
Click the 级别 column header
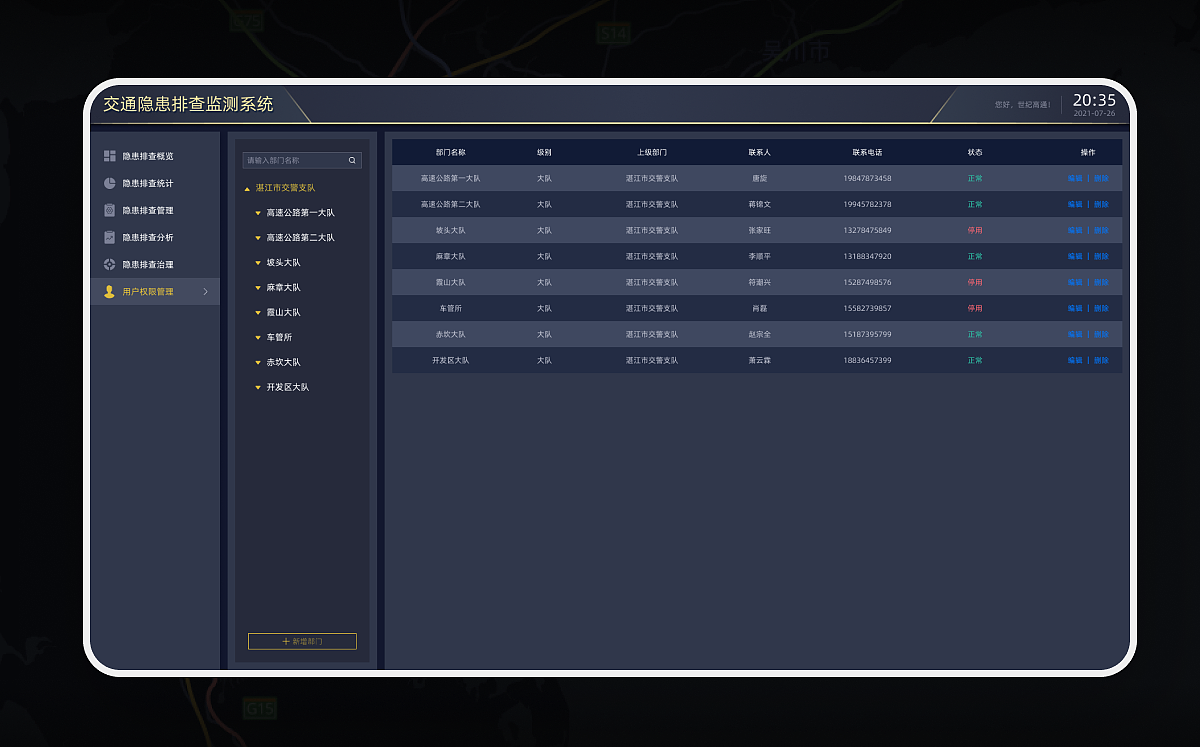click(544, 152)
